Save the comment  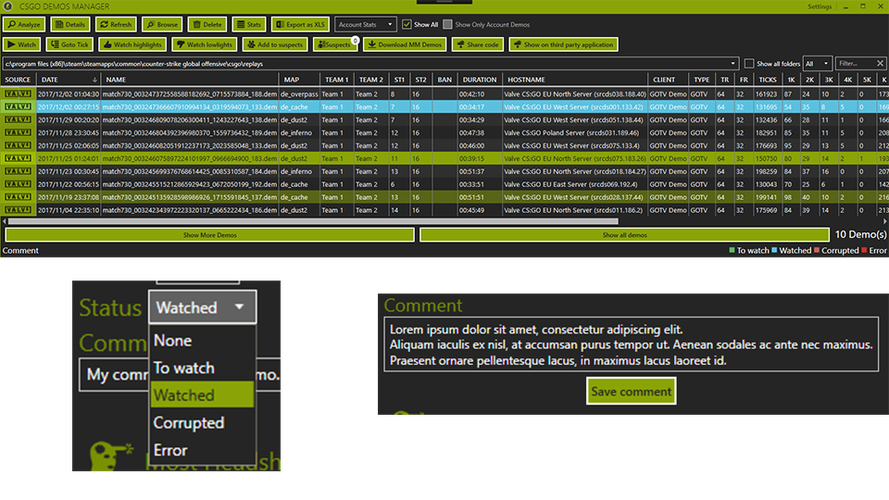coord(631,391)
